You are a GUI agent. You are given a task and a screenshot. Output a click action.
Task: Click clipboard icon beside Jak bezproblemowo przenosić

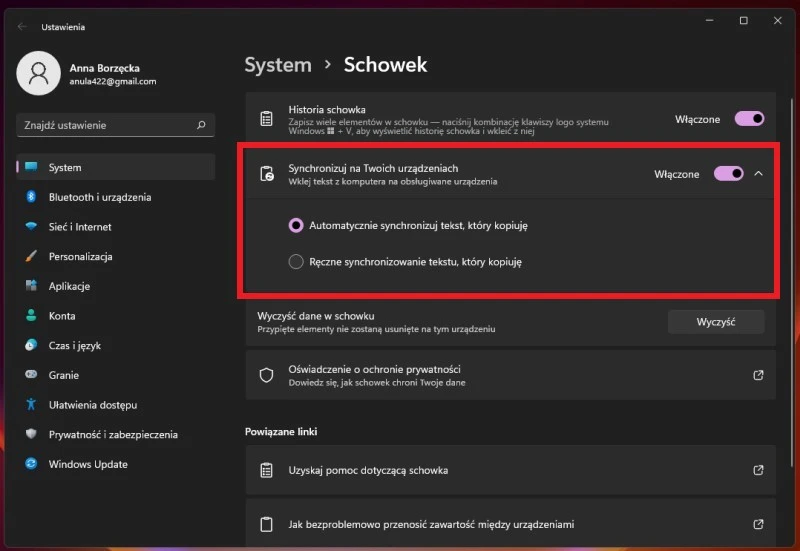coord(266,524)
